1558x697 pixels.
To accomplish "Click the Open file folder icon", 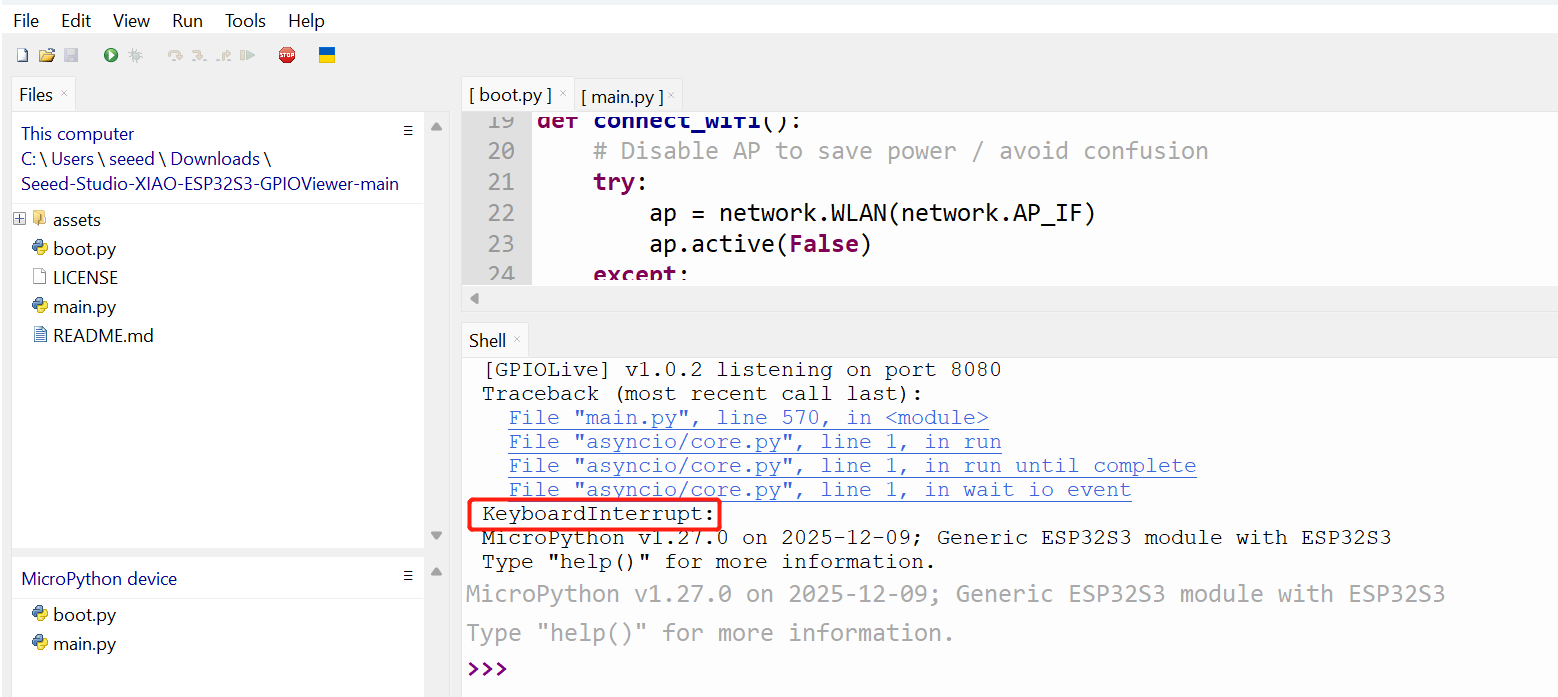I will click(46, 56).
